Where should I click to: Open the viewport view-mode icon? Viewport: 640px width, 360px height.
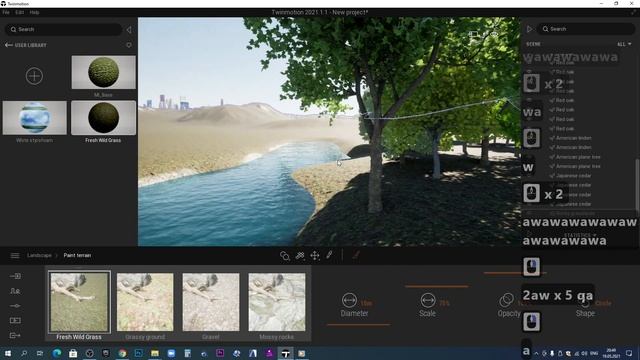[x=473, y=35]
